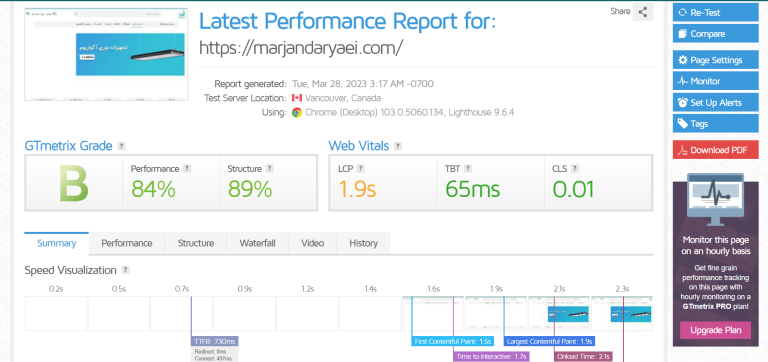Viewport: 768px width, 362px height.
Task: Click the TBT help icon
Action: coord(468,169)
